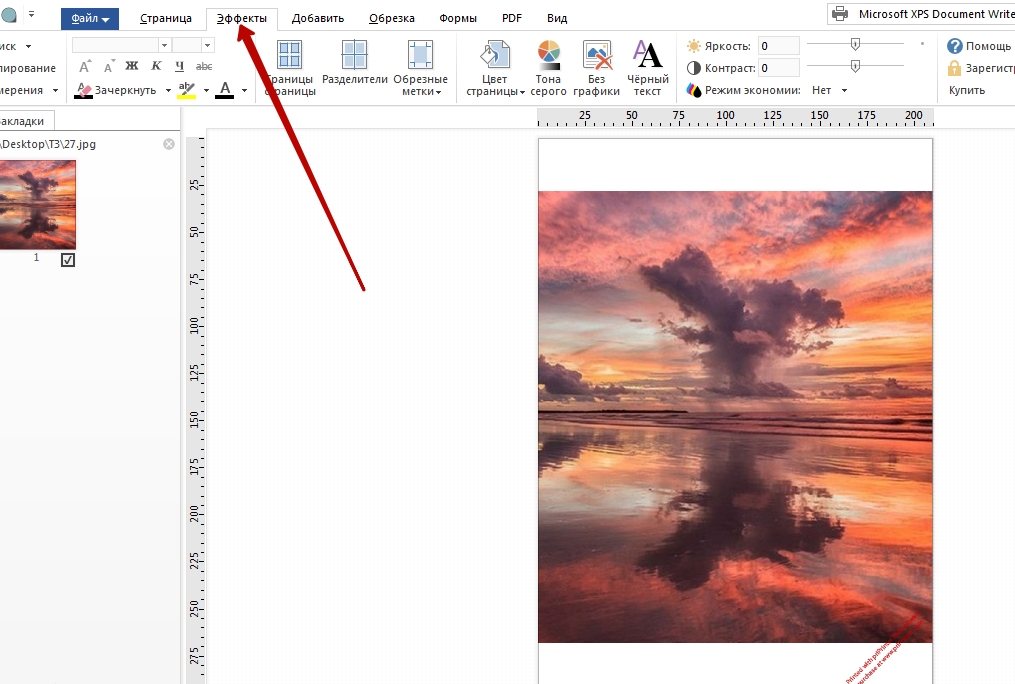Click the increase font size icon
This screenshot has width=1015, height=684.
click(x=85, y=66)
